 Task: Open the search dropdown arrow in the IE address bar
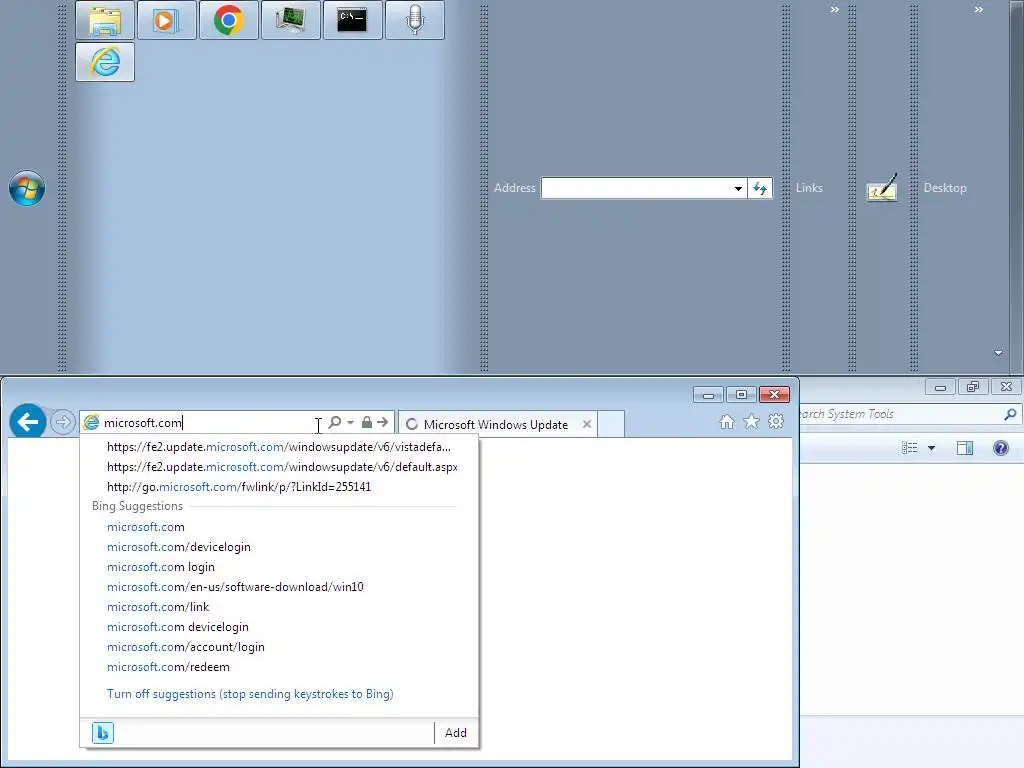351,423
